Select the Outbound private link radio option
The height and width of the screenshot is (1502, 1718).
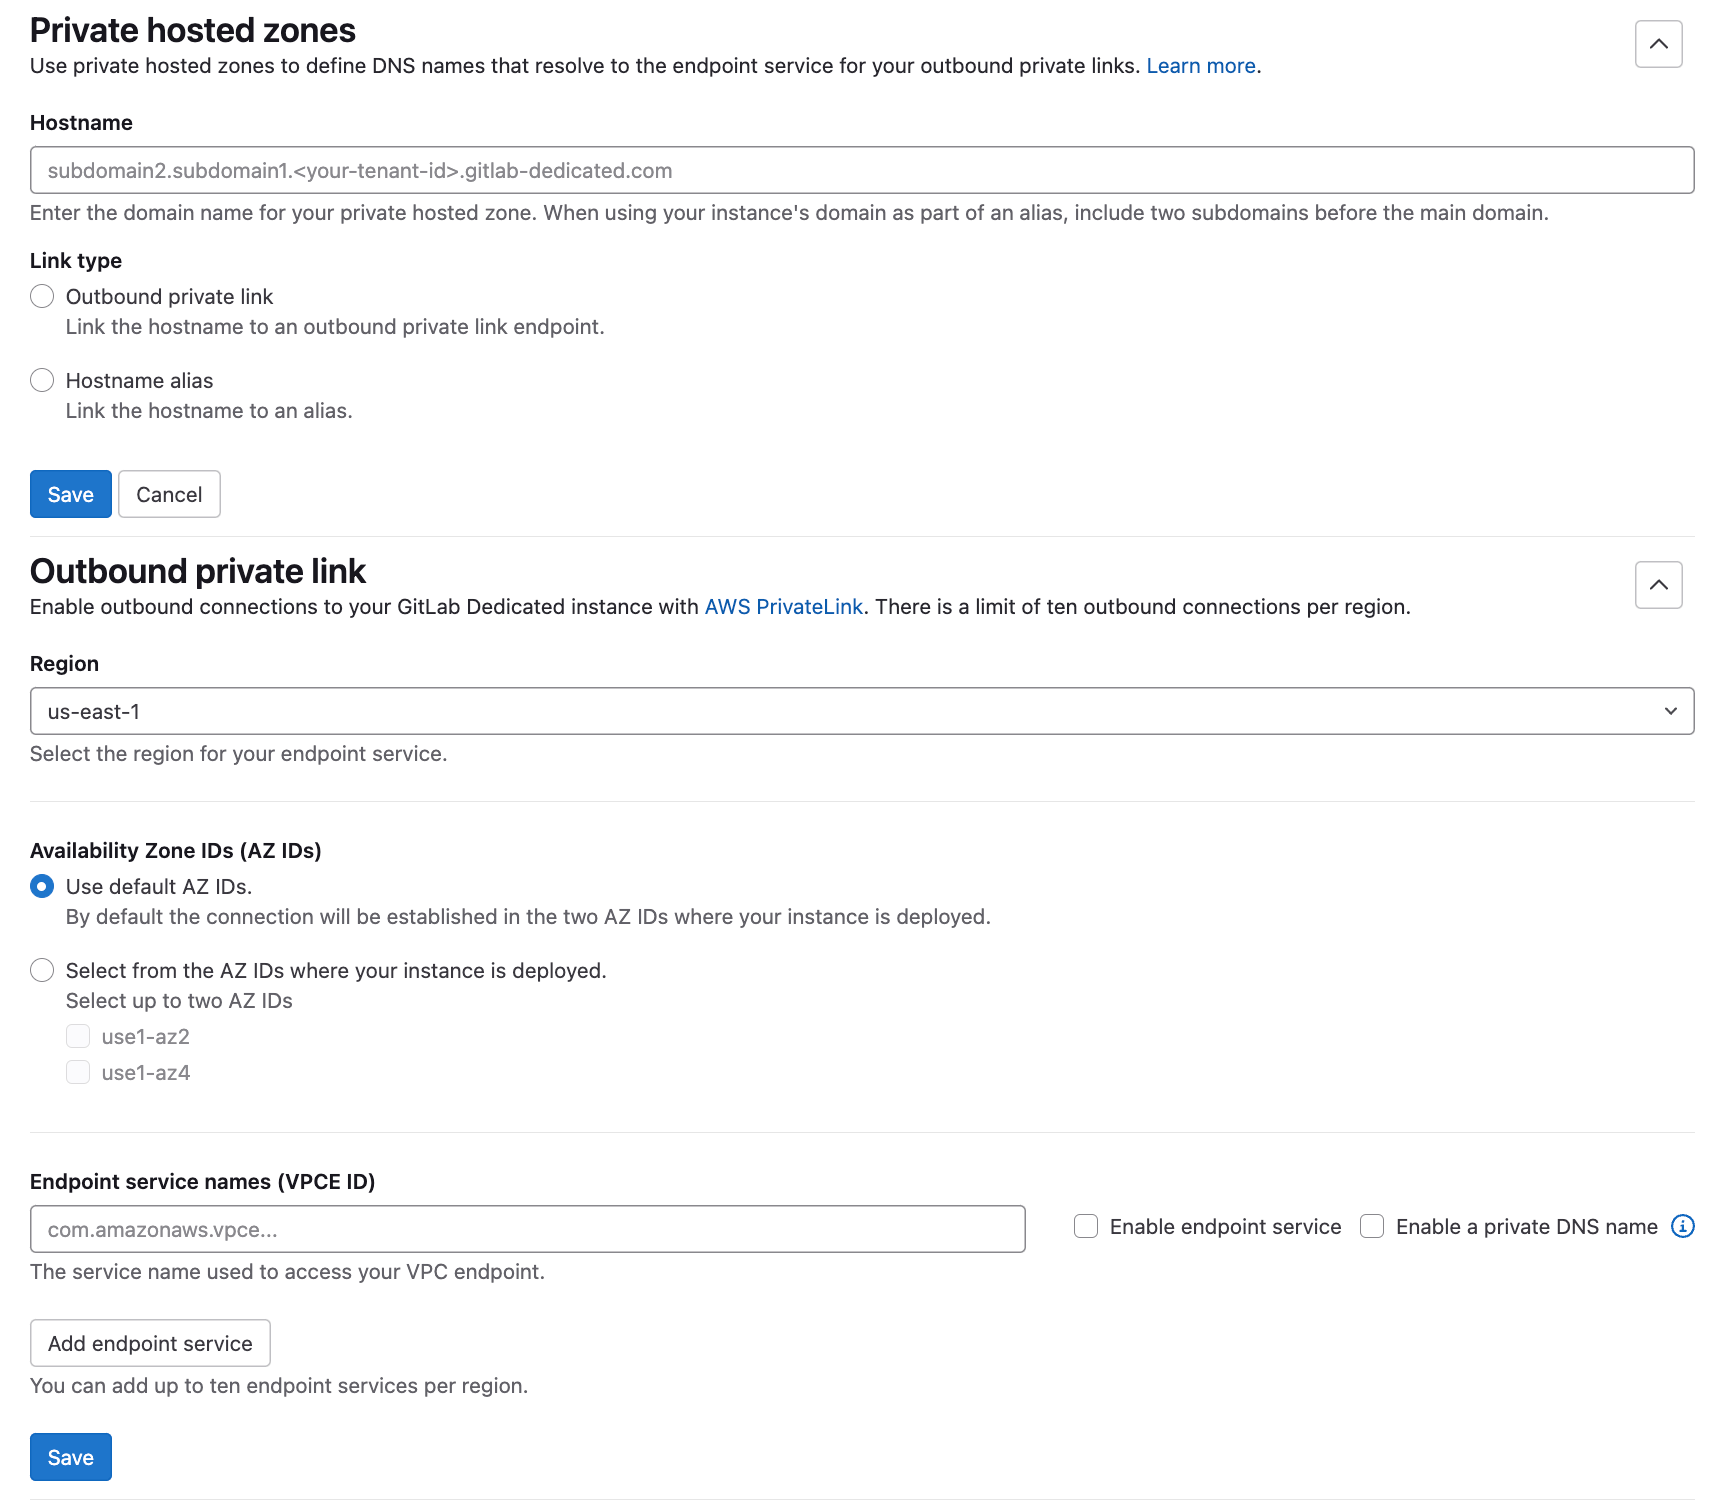click(x=42, y=296)
